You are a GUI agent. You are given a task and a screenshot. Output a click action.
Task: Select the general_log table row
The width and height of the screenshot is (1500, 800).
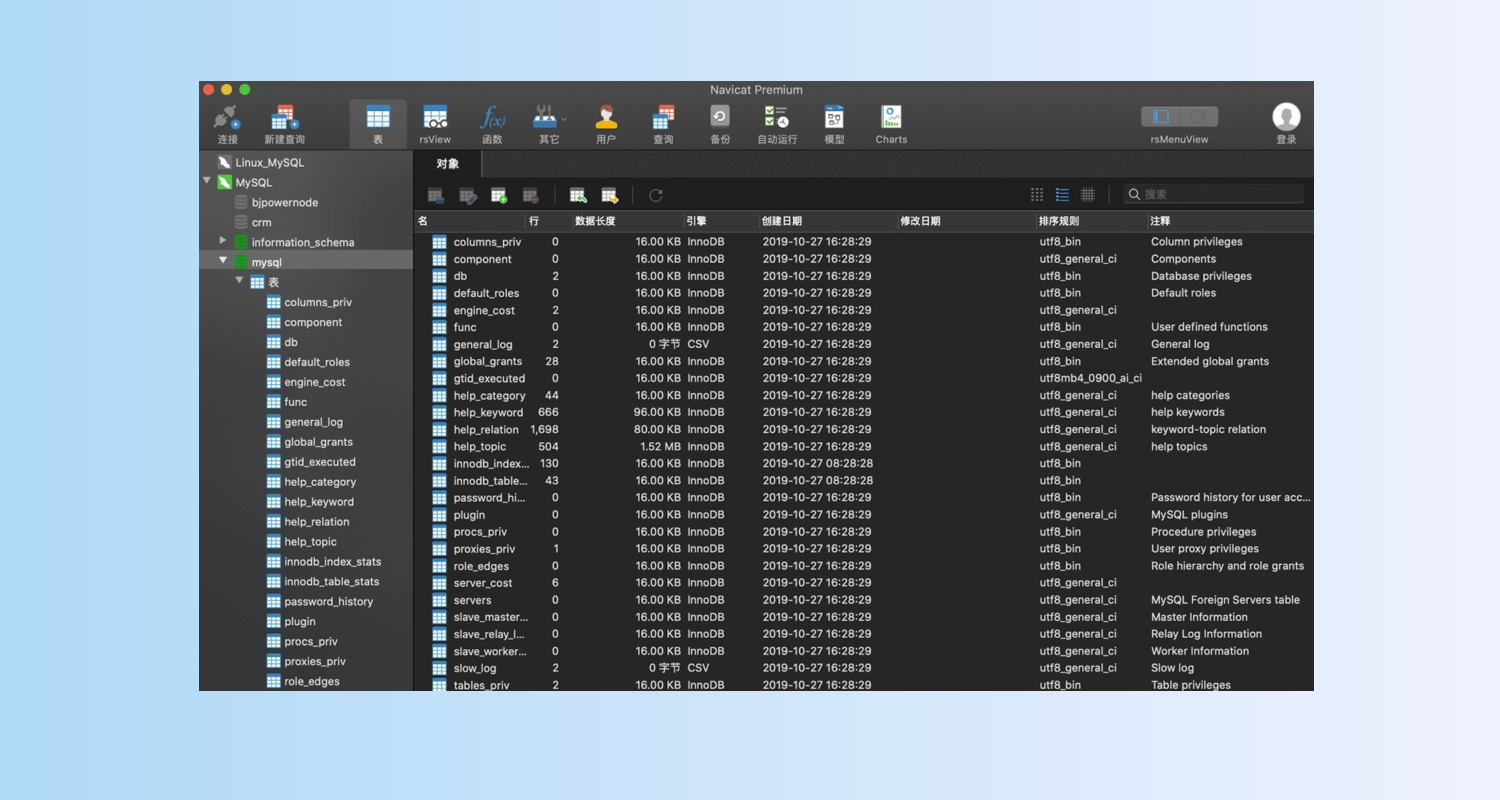point(864,344)
